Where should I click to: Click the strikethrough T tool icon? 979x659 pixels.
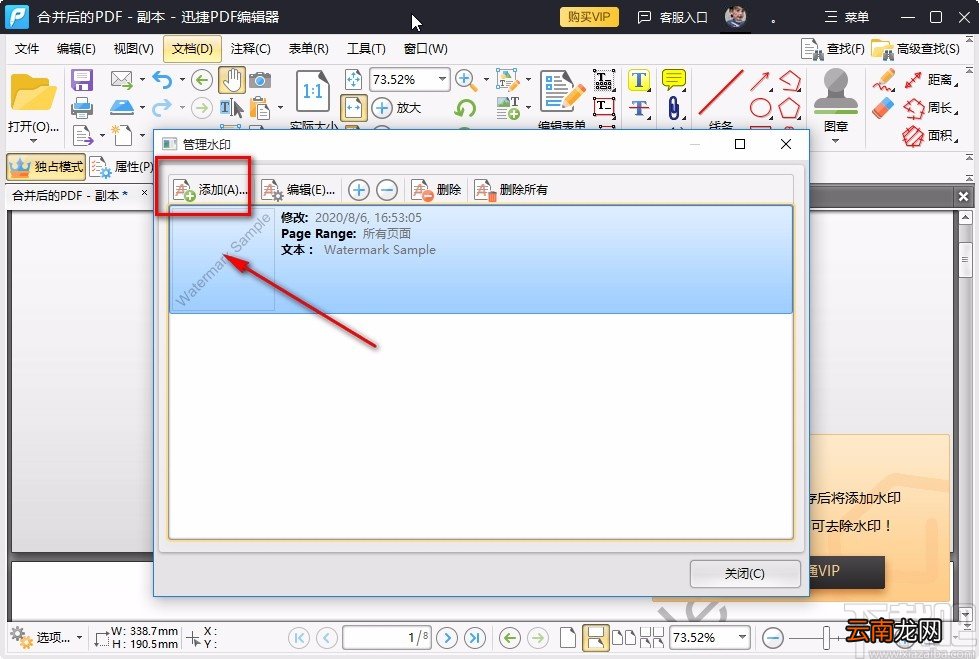[x=638, y=108]
